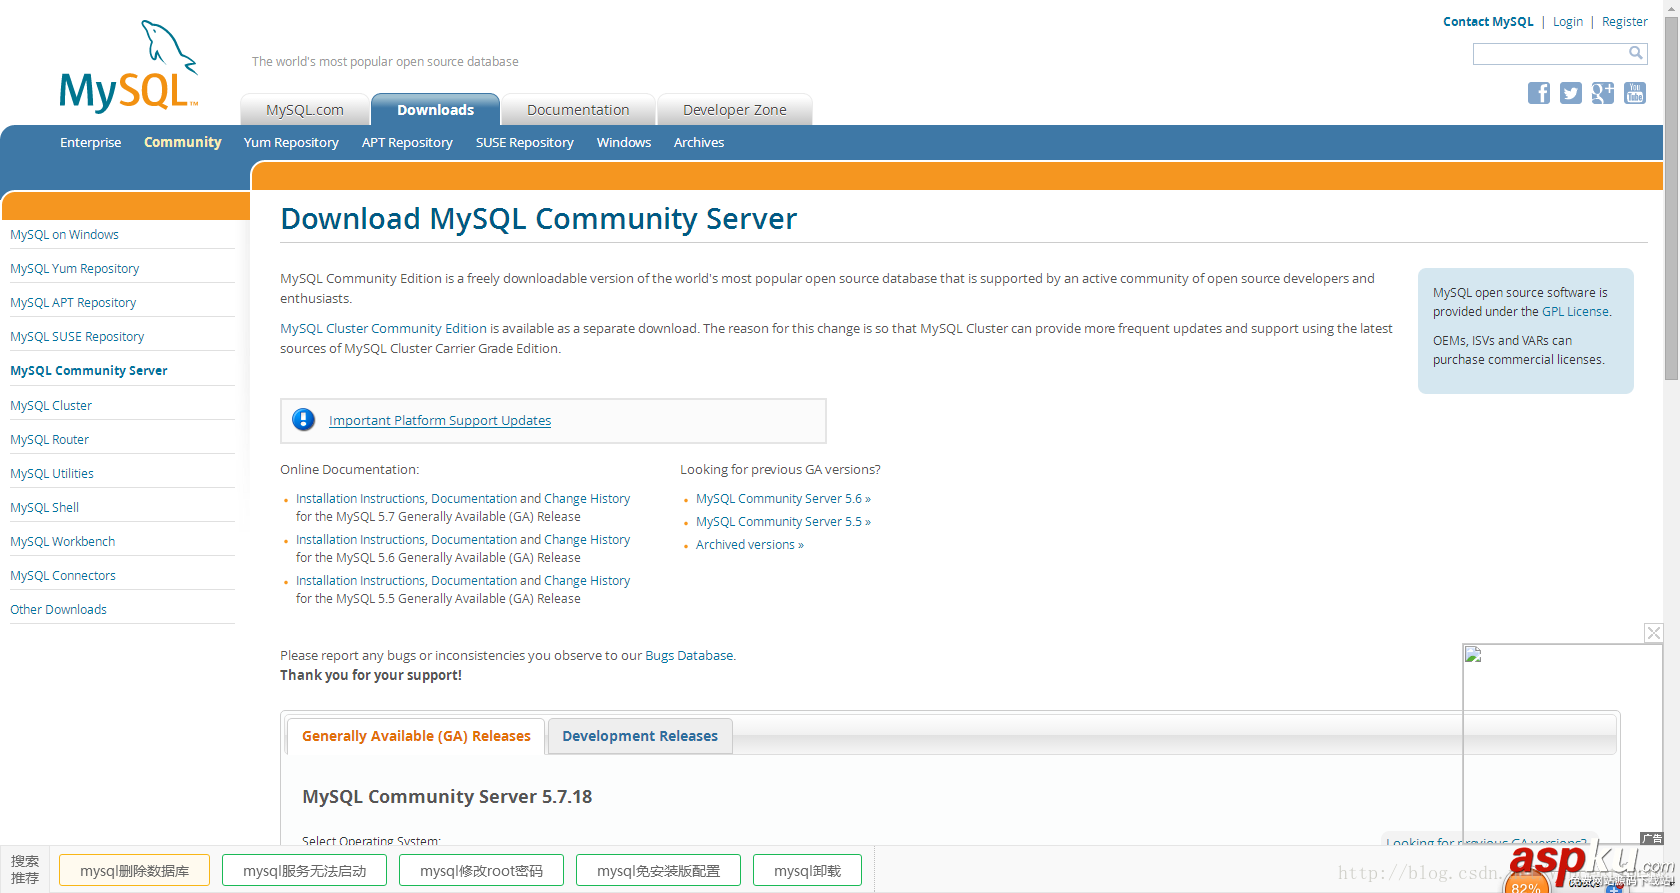This screenshot has width=1680, height=893.
Task: Click the scrollbar up arrow
Action: pyautogui.click(x=1671, y=8)
